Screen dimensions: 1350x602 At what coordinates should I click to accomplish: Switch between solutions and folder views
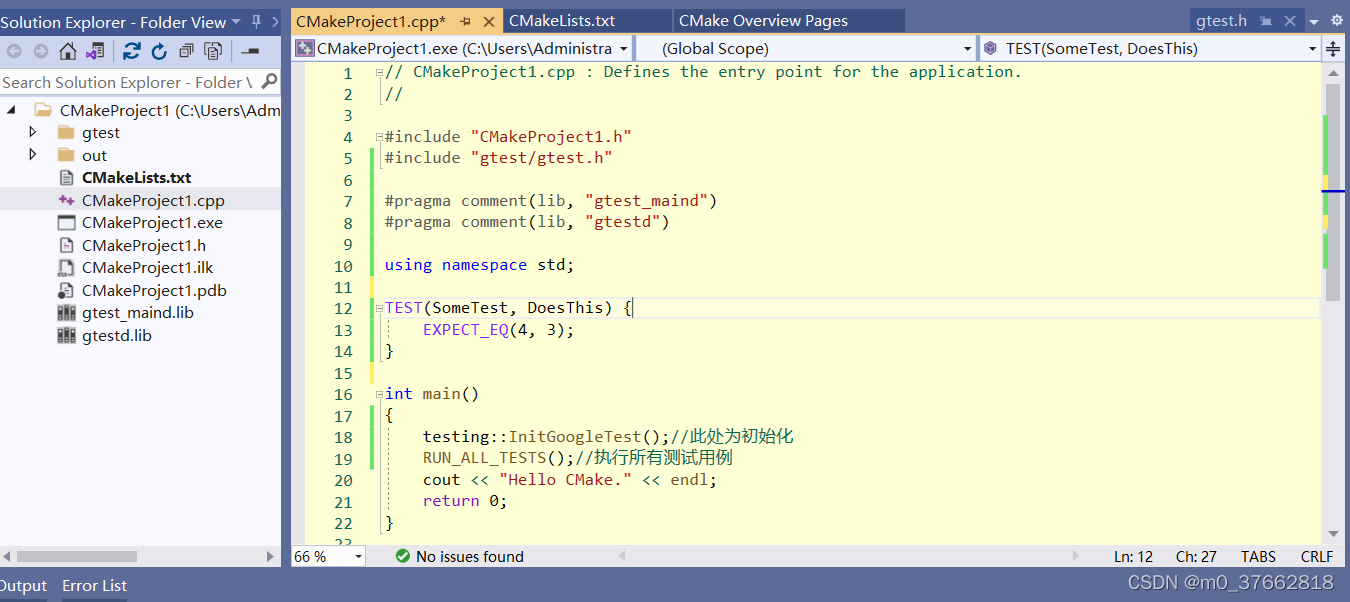[x=95, y=51]
